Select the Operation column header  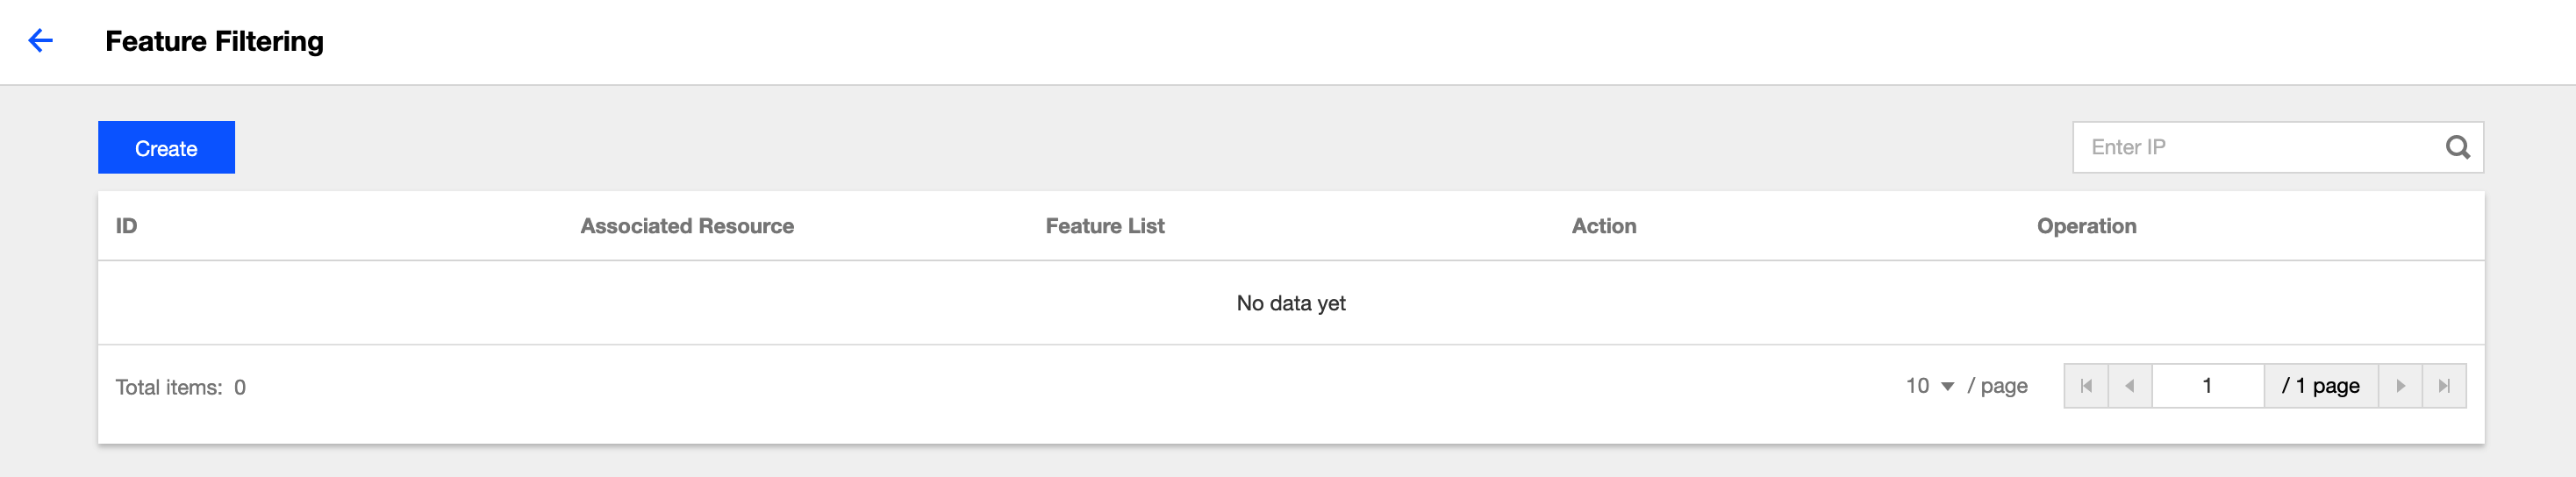click(x=2086, y=226)
